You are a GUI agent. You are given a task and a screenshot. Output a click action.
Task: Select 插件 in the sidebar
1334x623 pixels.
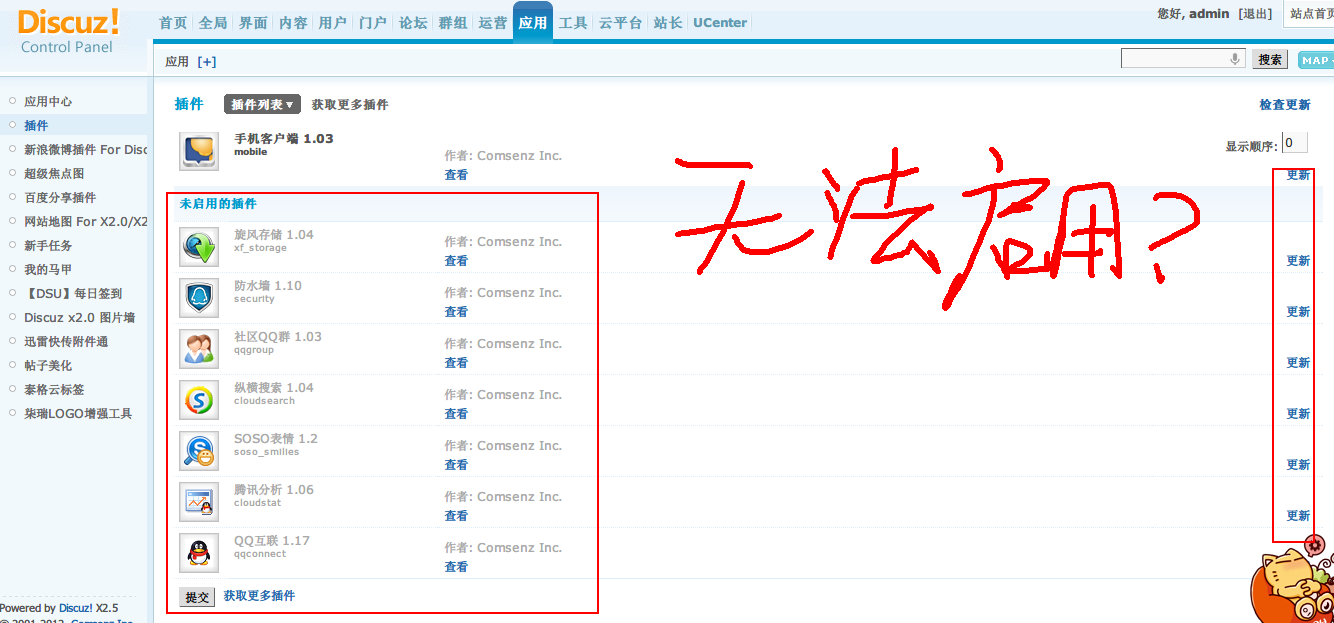click(36, 125)
